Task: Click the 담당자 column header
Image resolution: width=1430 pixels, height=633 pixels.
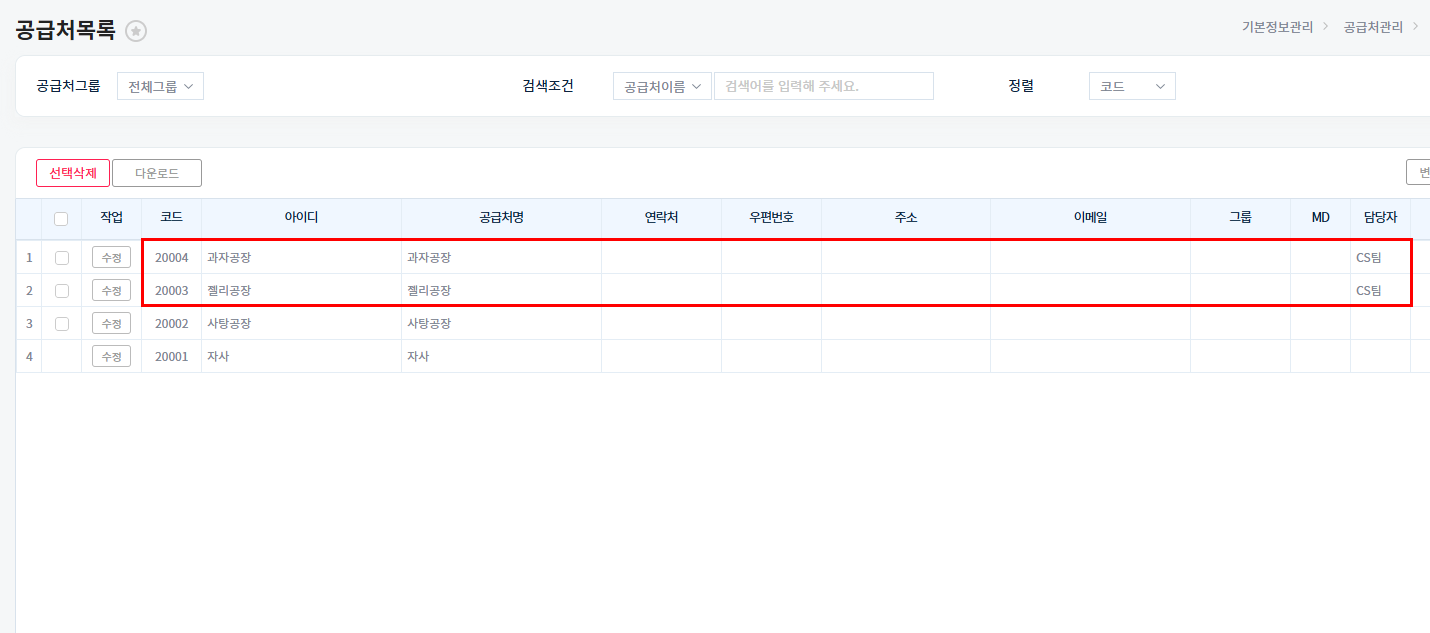Action: [x=1380, y=217]
